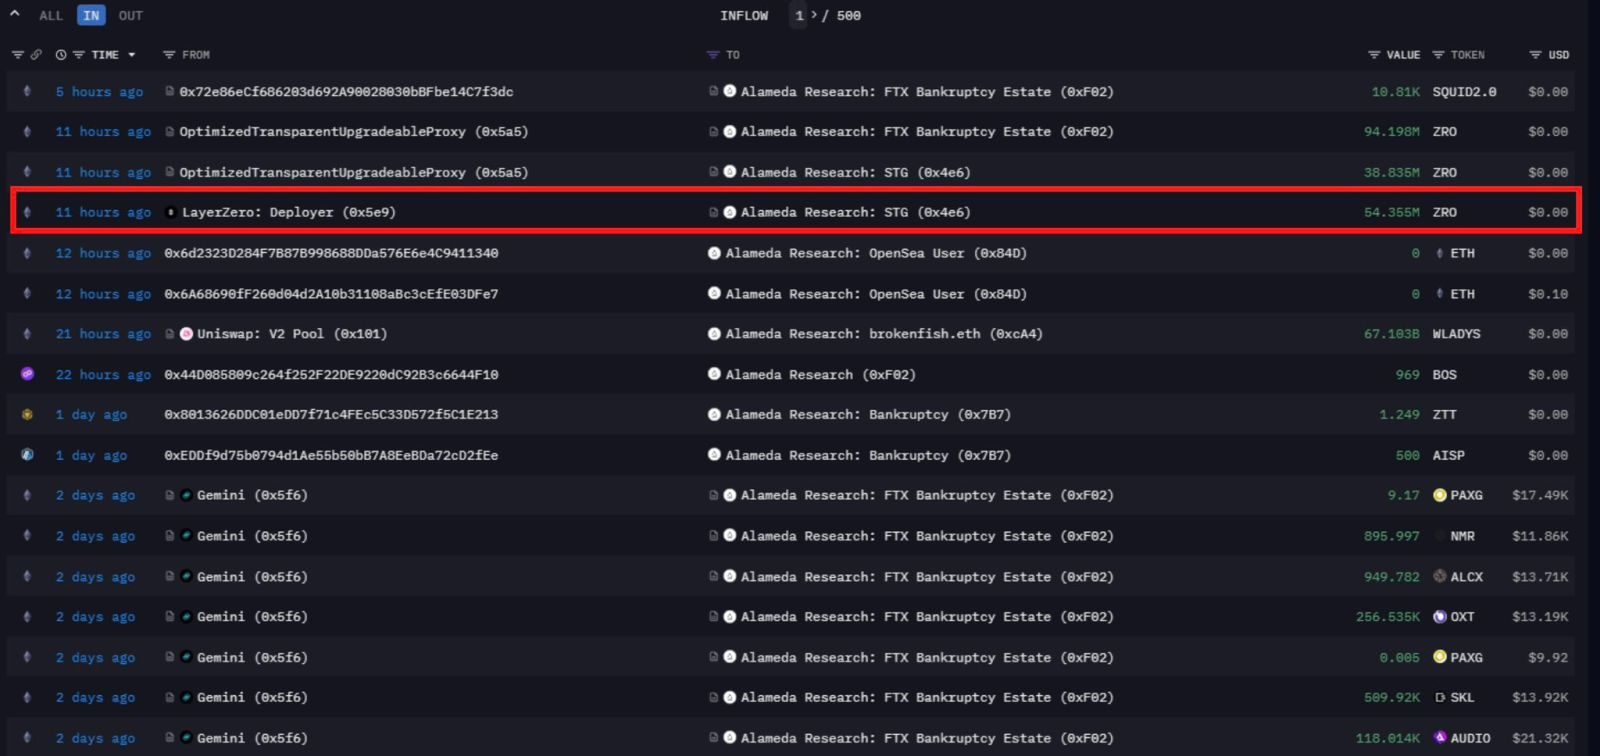Click the clock icon beside the TIME header
1600x756 pixels.
point(61,55)
